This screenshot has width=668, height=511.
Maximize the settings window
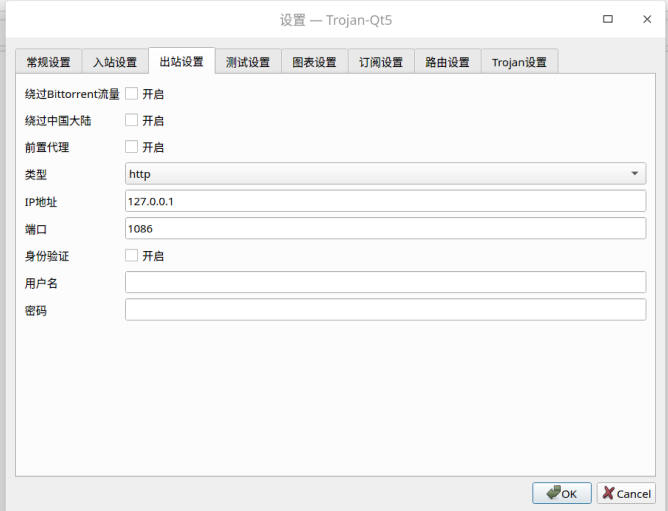point(608,19)
